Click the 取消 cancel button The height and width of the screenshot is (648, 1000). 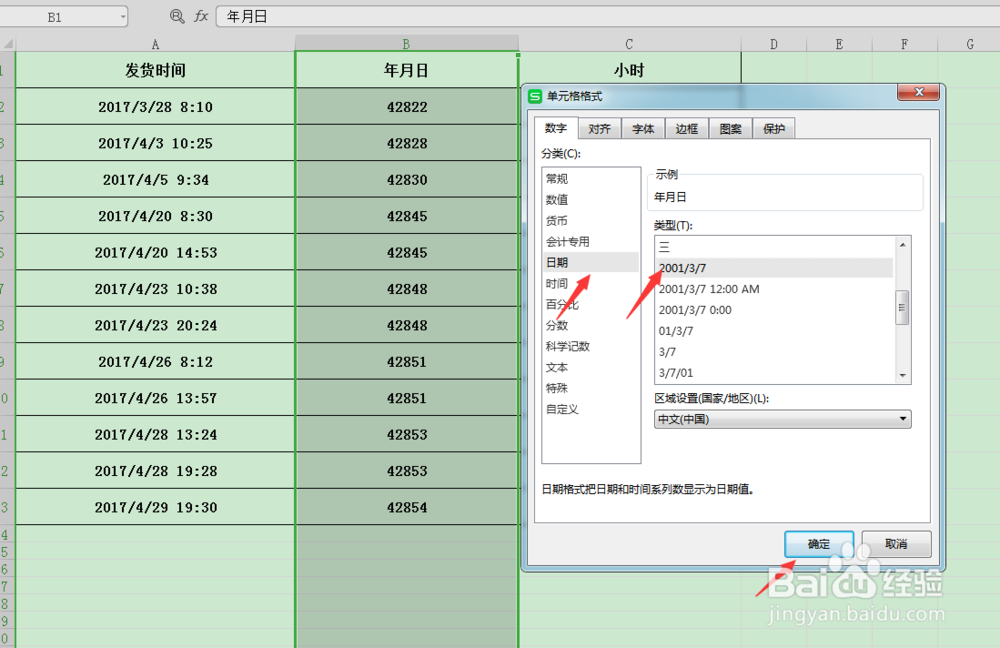tap(895, 543)
